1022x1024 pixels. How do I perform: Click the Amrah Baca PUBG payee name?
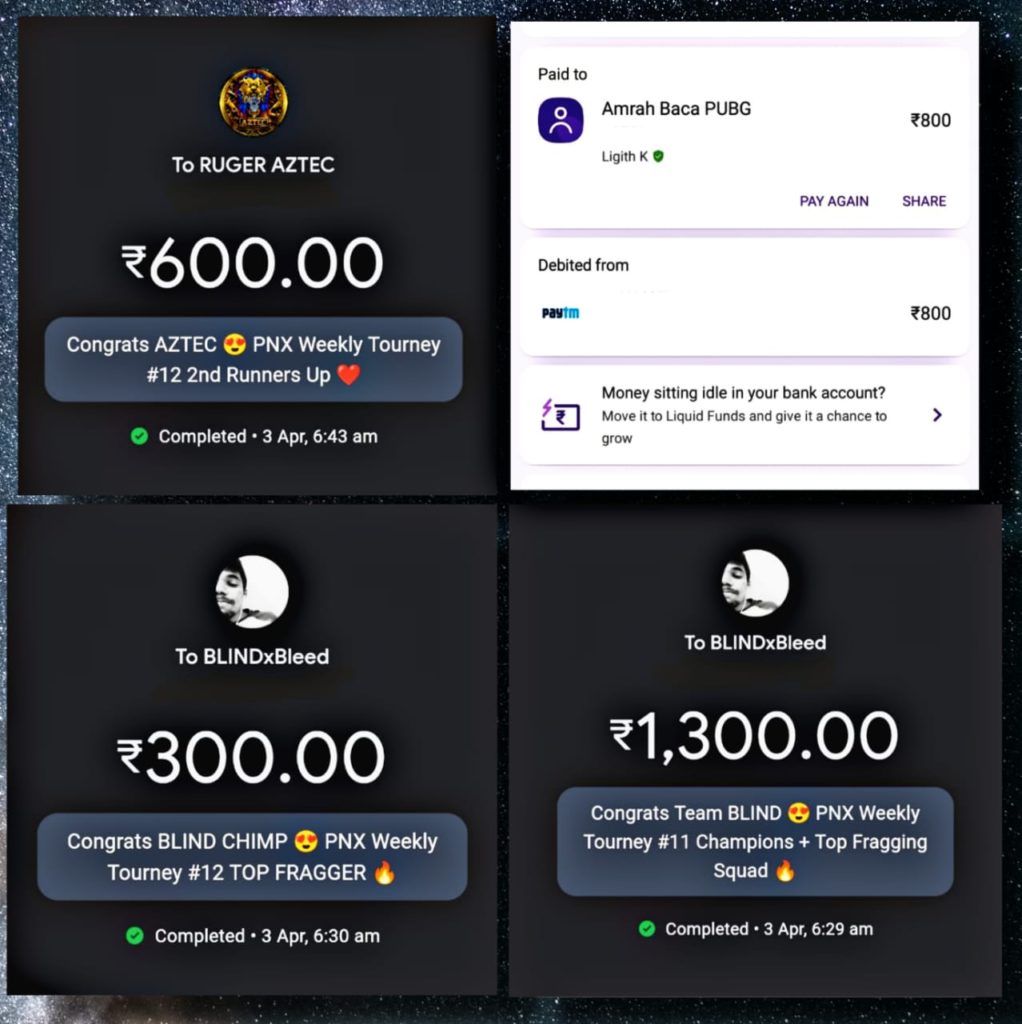point(676,108)
